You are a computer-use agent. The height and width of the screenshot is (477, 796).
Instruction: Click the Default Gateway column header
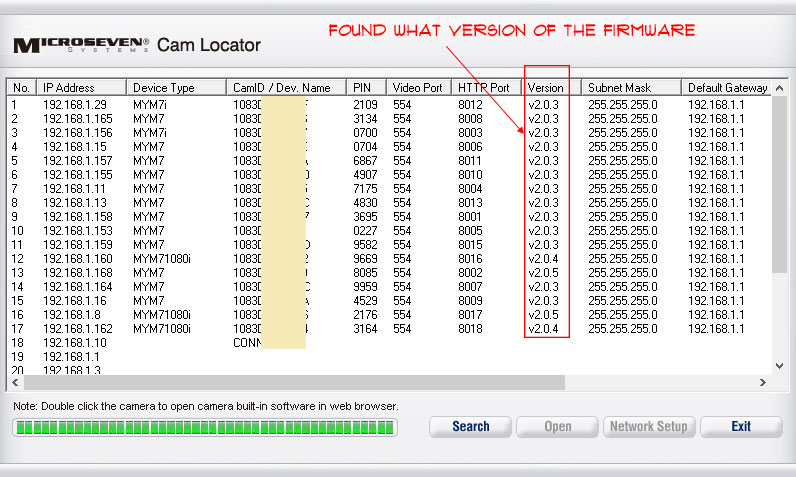(726, 87)
